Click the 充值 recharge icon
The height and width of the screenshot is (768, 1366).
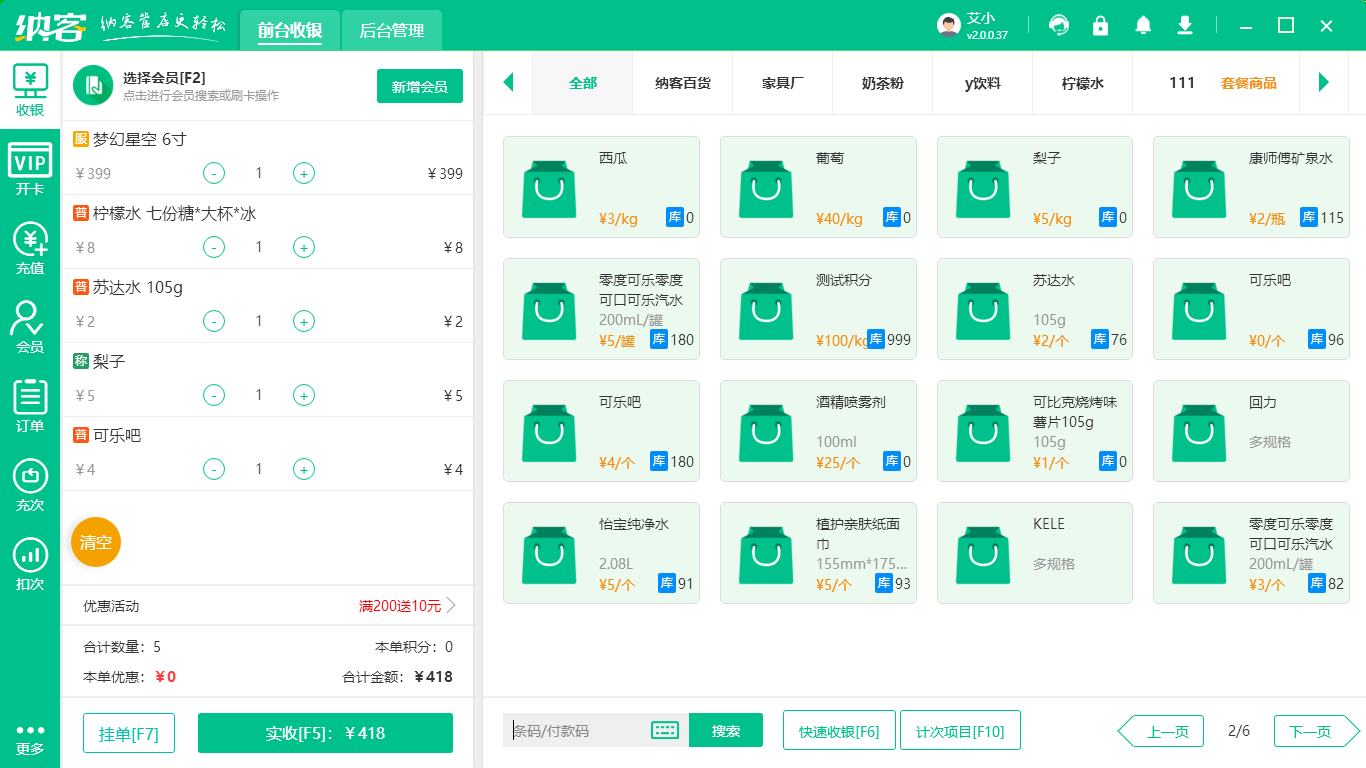click(x=29, y=246)
